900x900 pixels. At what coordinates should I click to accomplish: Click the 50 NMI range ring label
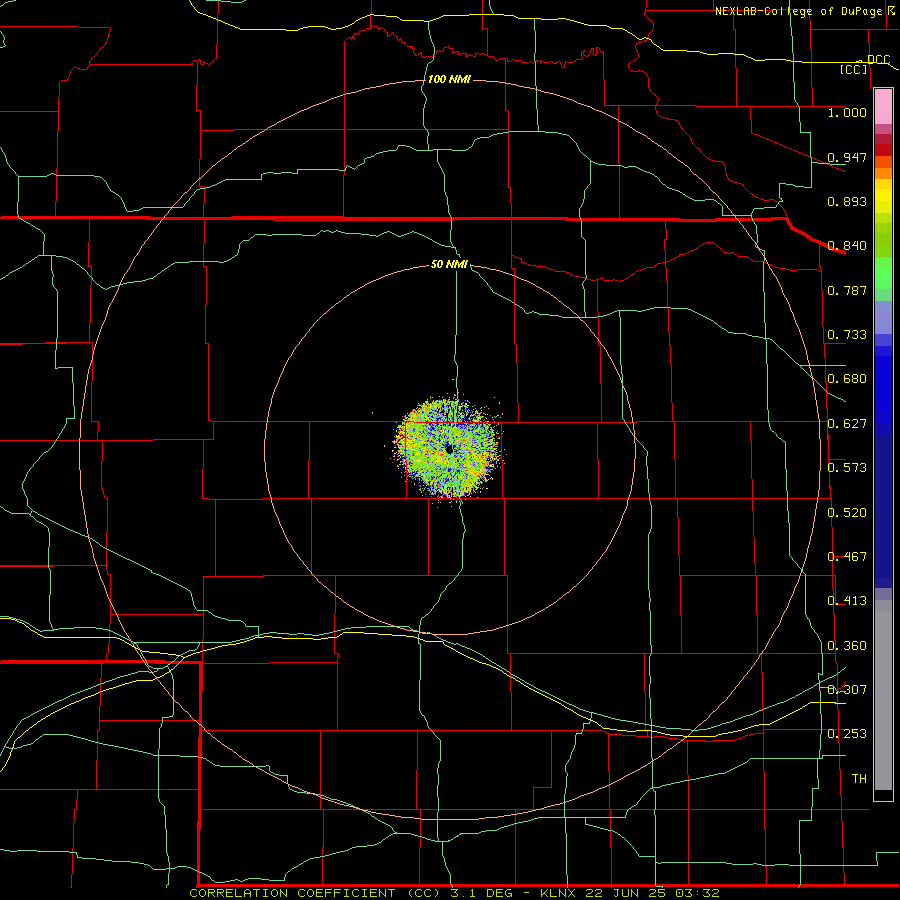point(449,264)
